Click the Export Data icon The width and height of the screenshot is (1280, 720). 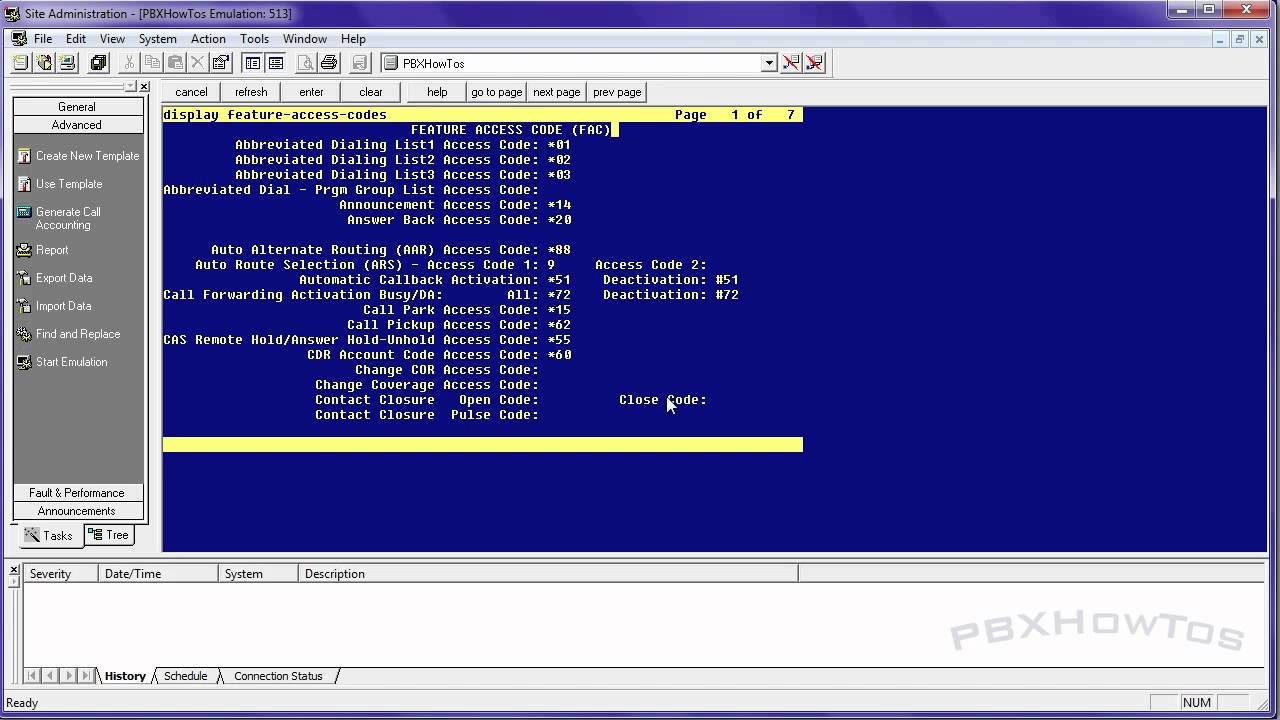click(24, 278)
